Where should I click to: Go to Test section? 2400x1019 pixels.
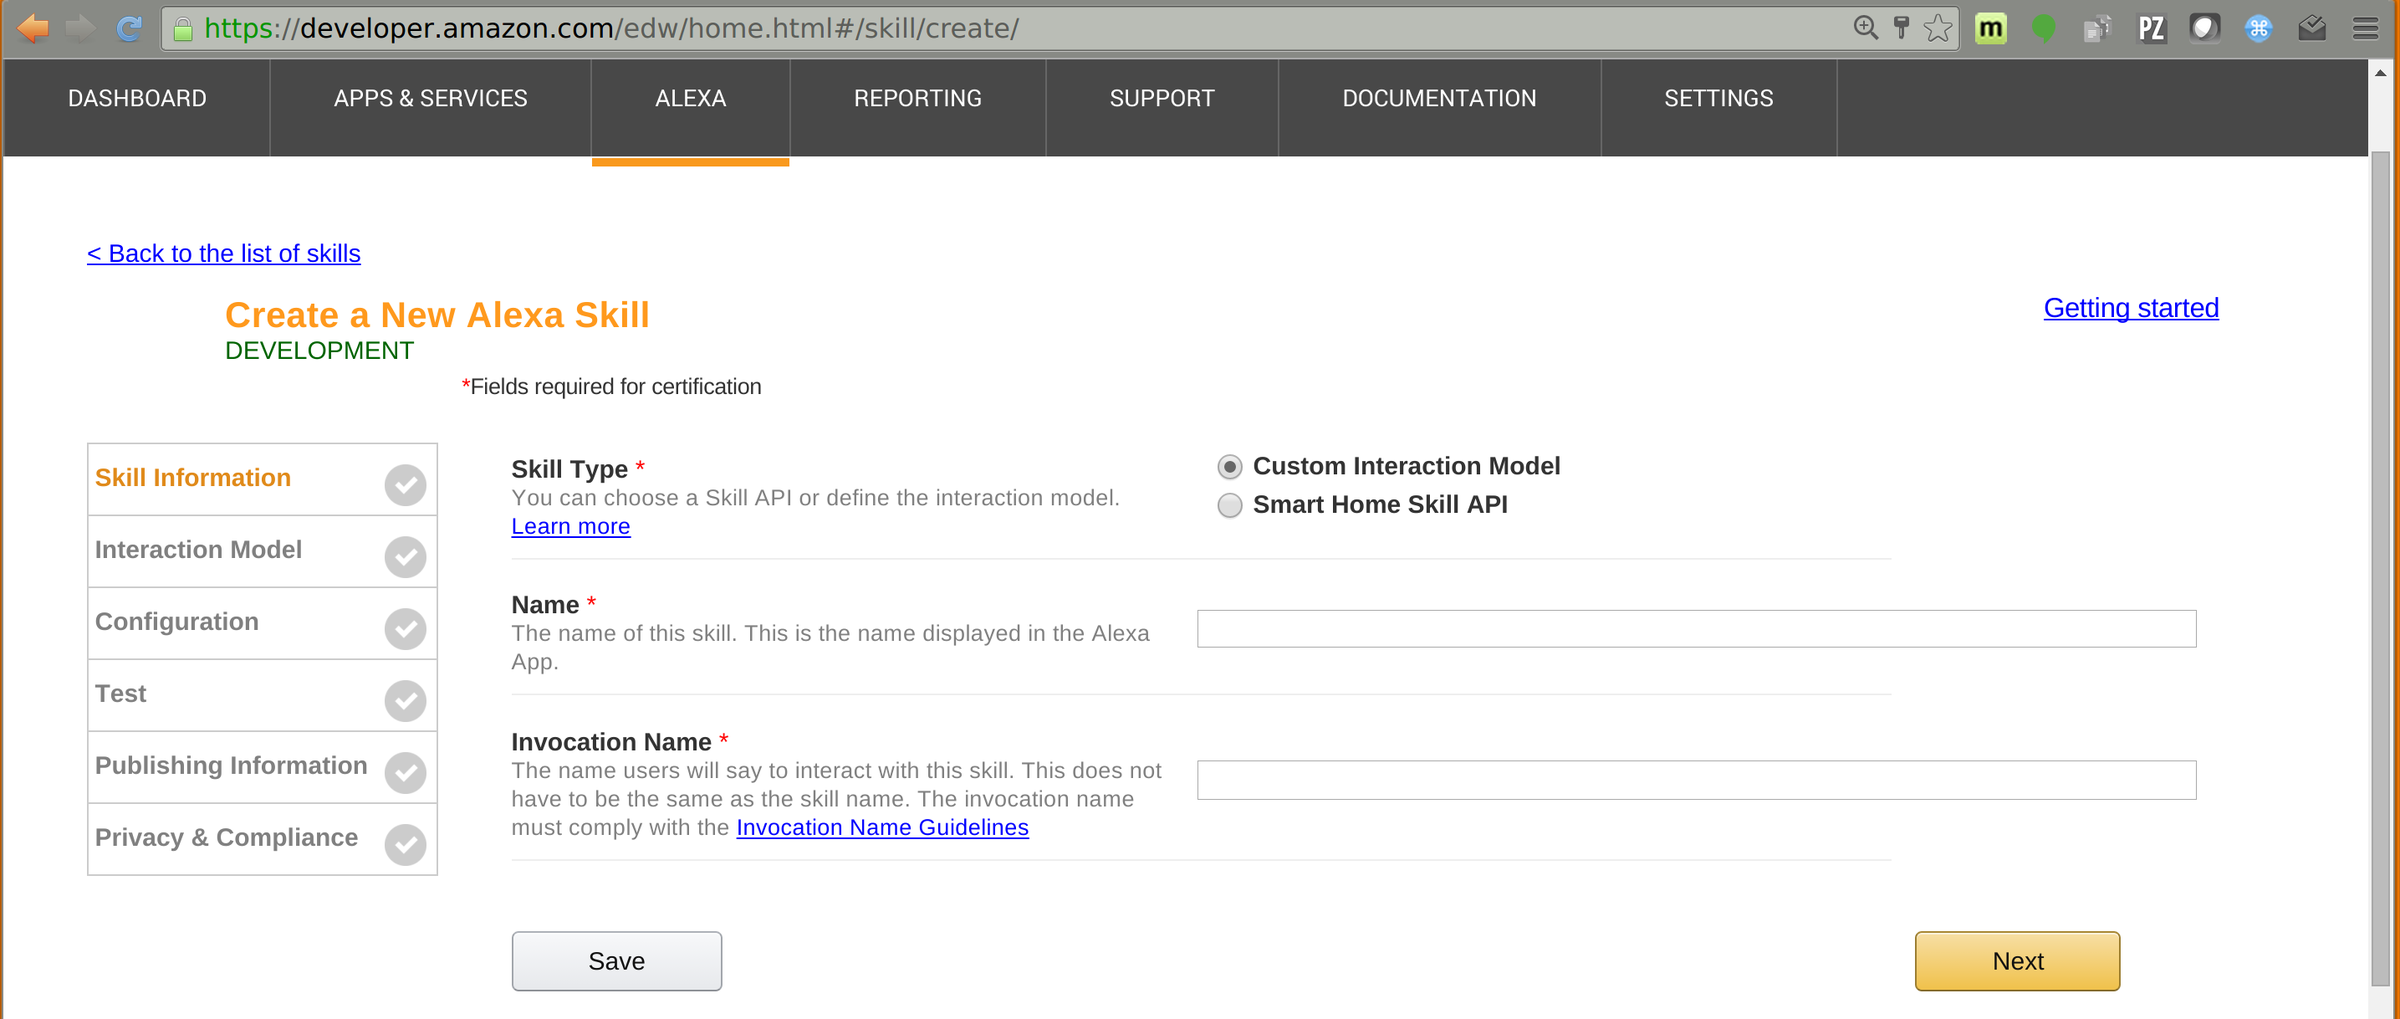coord(262,696)
